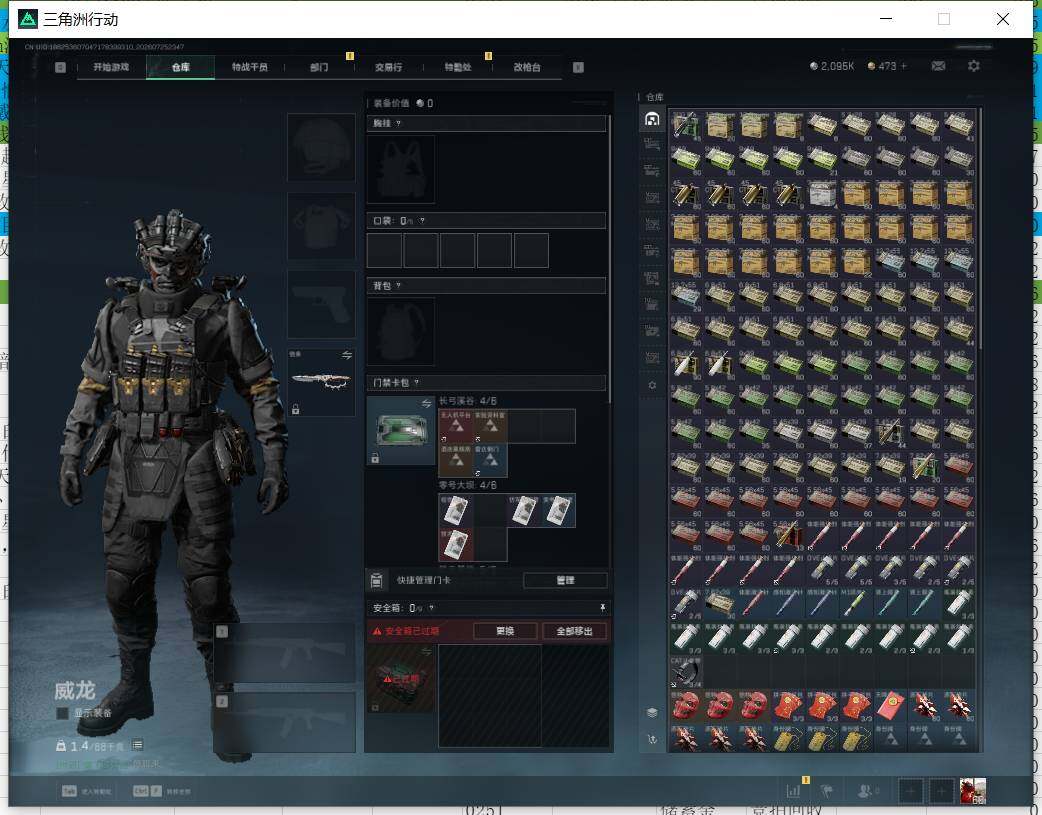Select the first red mask item in warehouse
Image resolution: width=1042 pixels, height=815 pixels.
coord(686,706)
